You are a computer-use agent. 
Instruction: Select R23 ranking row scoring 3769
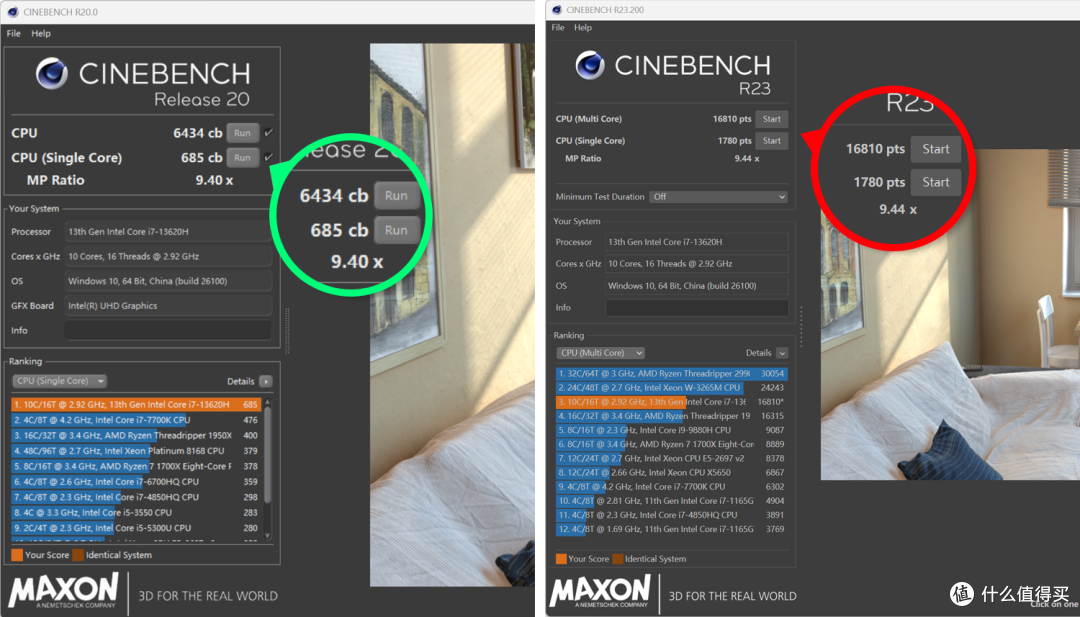point(672,529)
